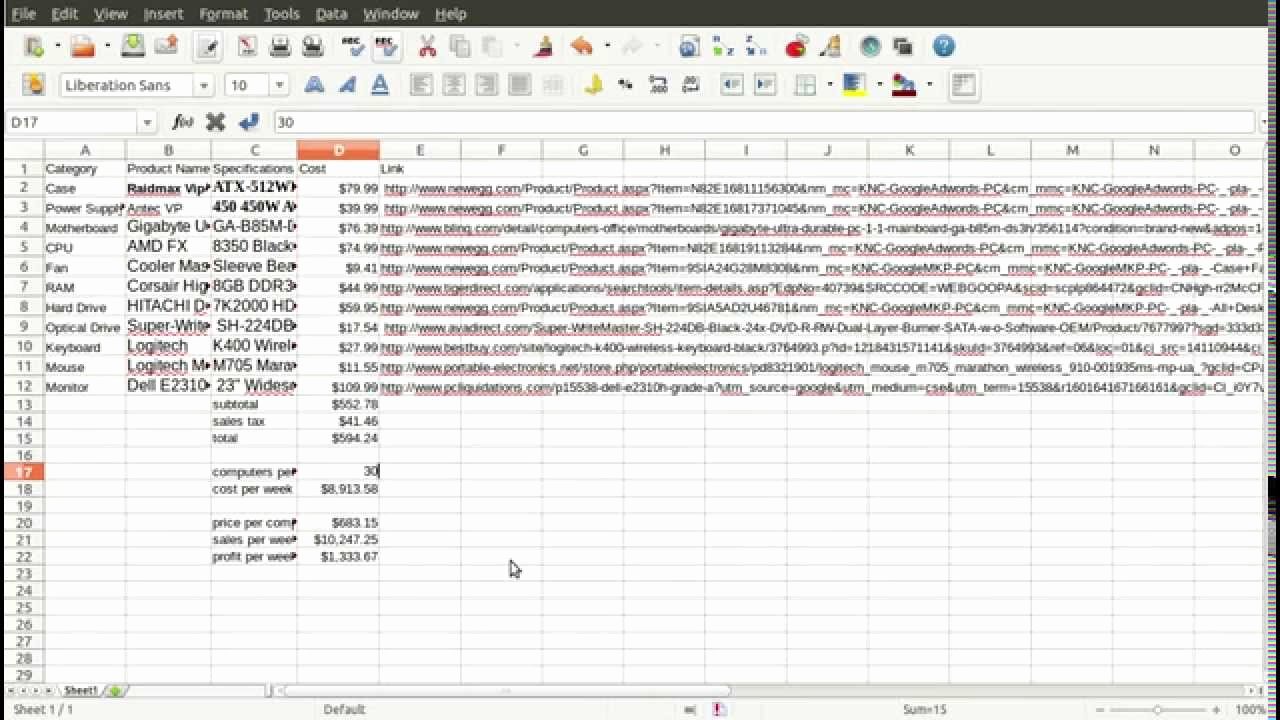Image resolution: width=1280 pixels, height=720 pixels.
Task: Open the Data menu
Action: (x=331, y=13)
